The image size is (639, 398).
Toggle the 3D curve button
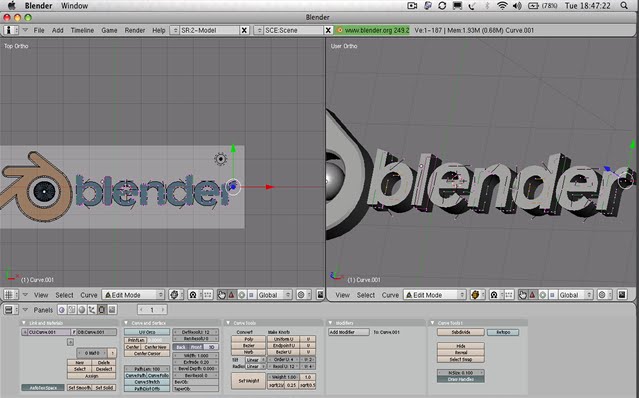pyautogui.click(x=212, y=347)
